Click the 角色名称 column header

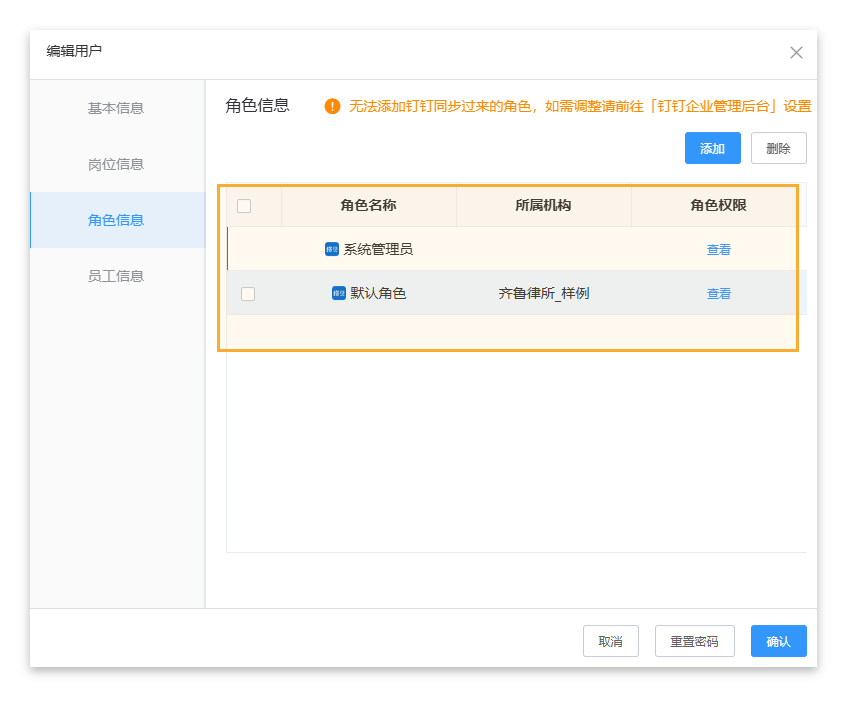pyautogui.click(x=368, y=206)
